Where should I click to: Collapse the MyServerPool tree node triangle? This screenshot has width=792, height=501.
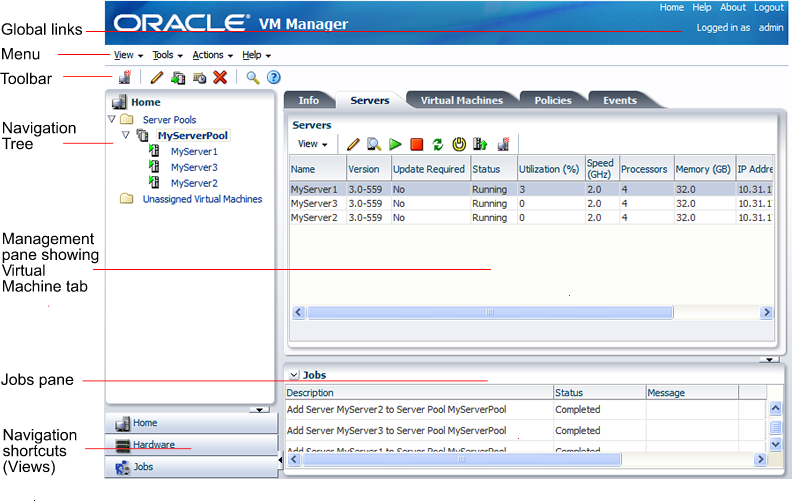(126, 135)
